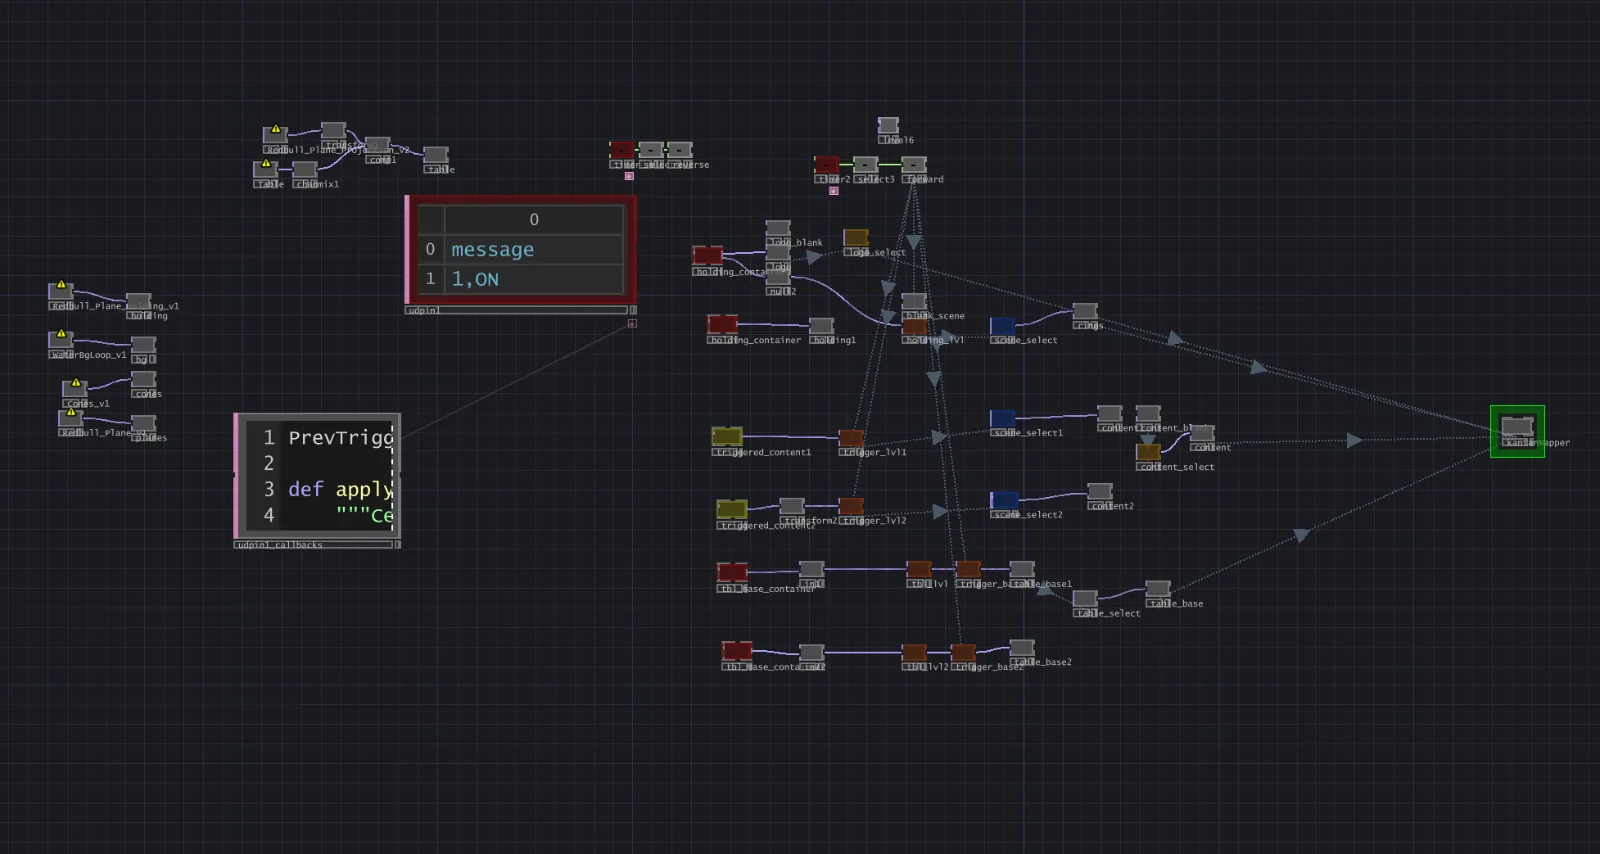Screen dimensions: 1600x854
Task: Click the pink docked-operator icon under the left timer
Action: point(629,176)
